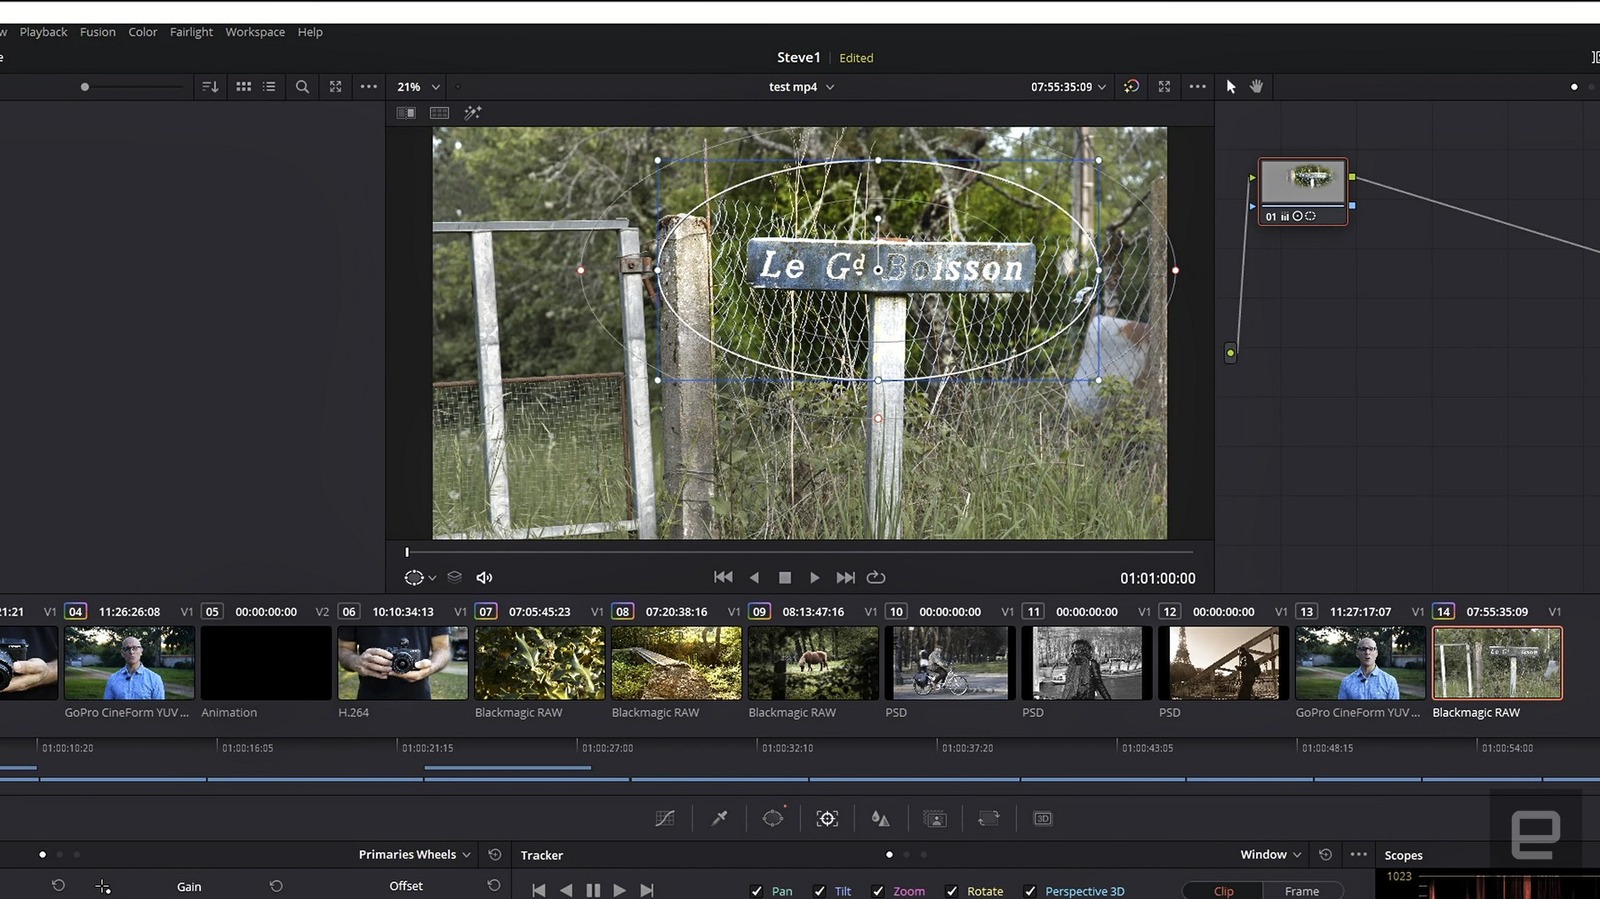Open the Fusion menu

[98, 32]
